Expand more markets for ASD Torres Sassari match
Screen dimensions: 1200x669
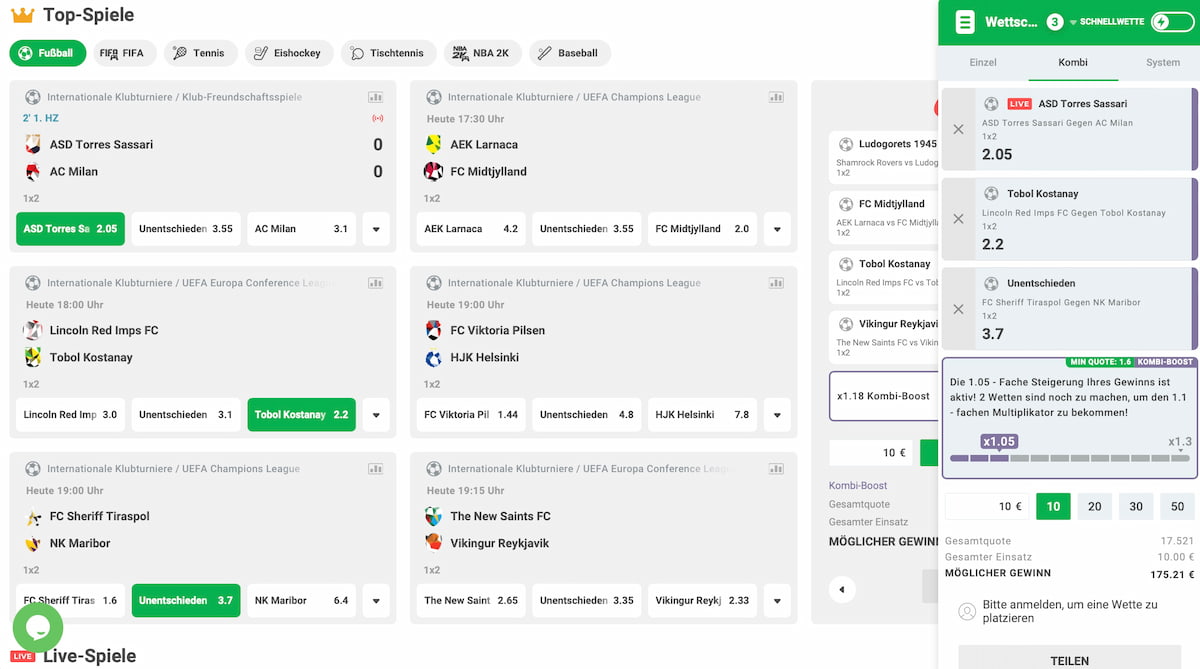coord(376,229)
